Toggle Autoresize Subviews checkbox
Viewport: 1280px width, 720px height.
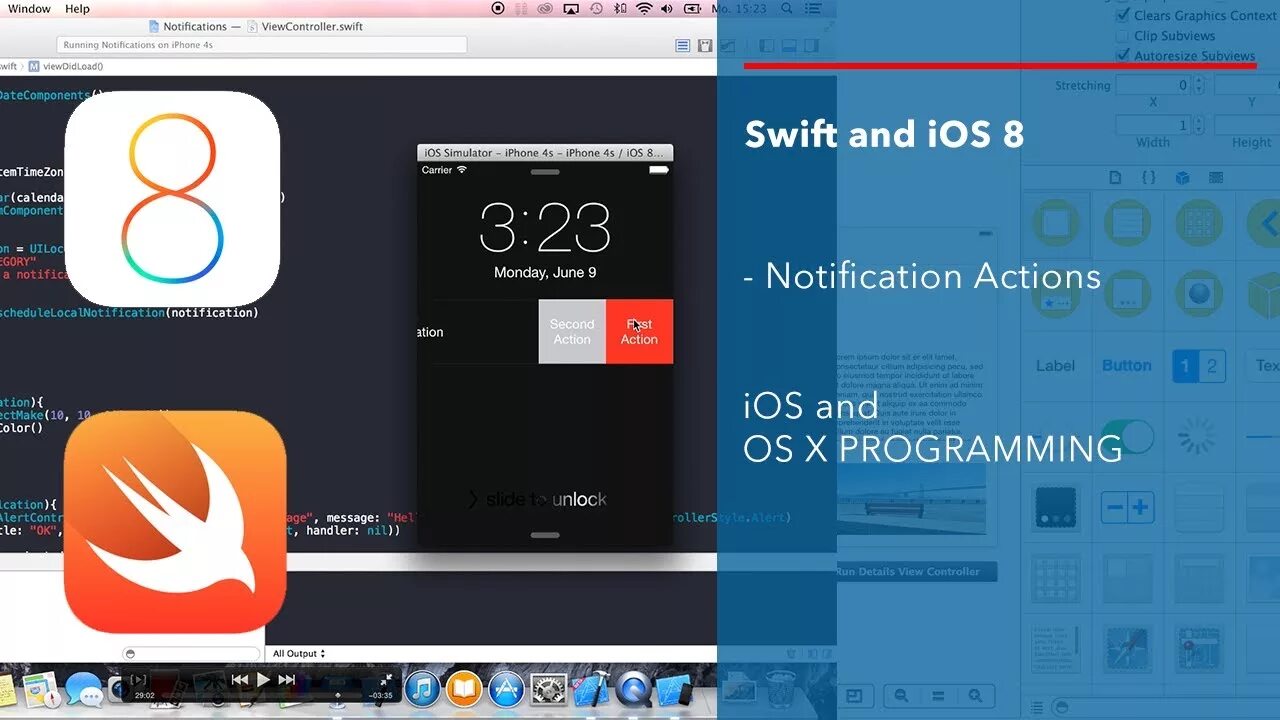point(1122,55)
